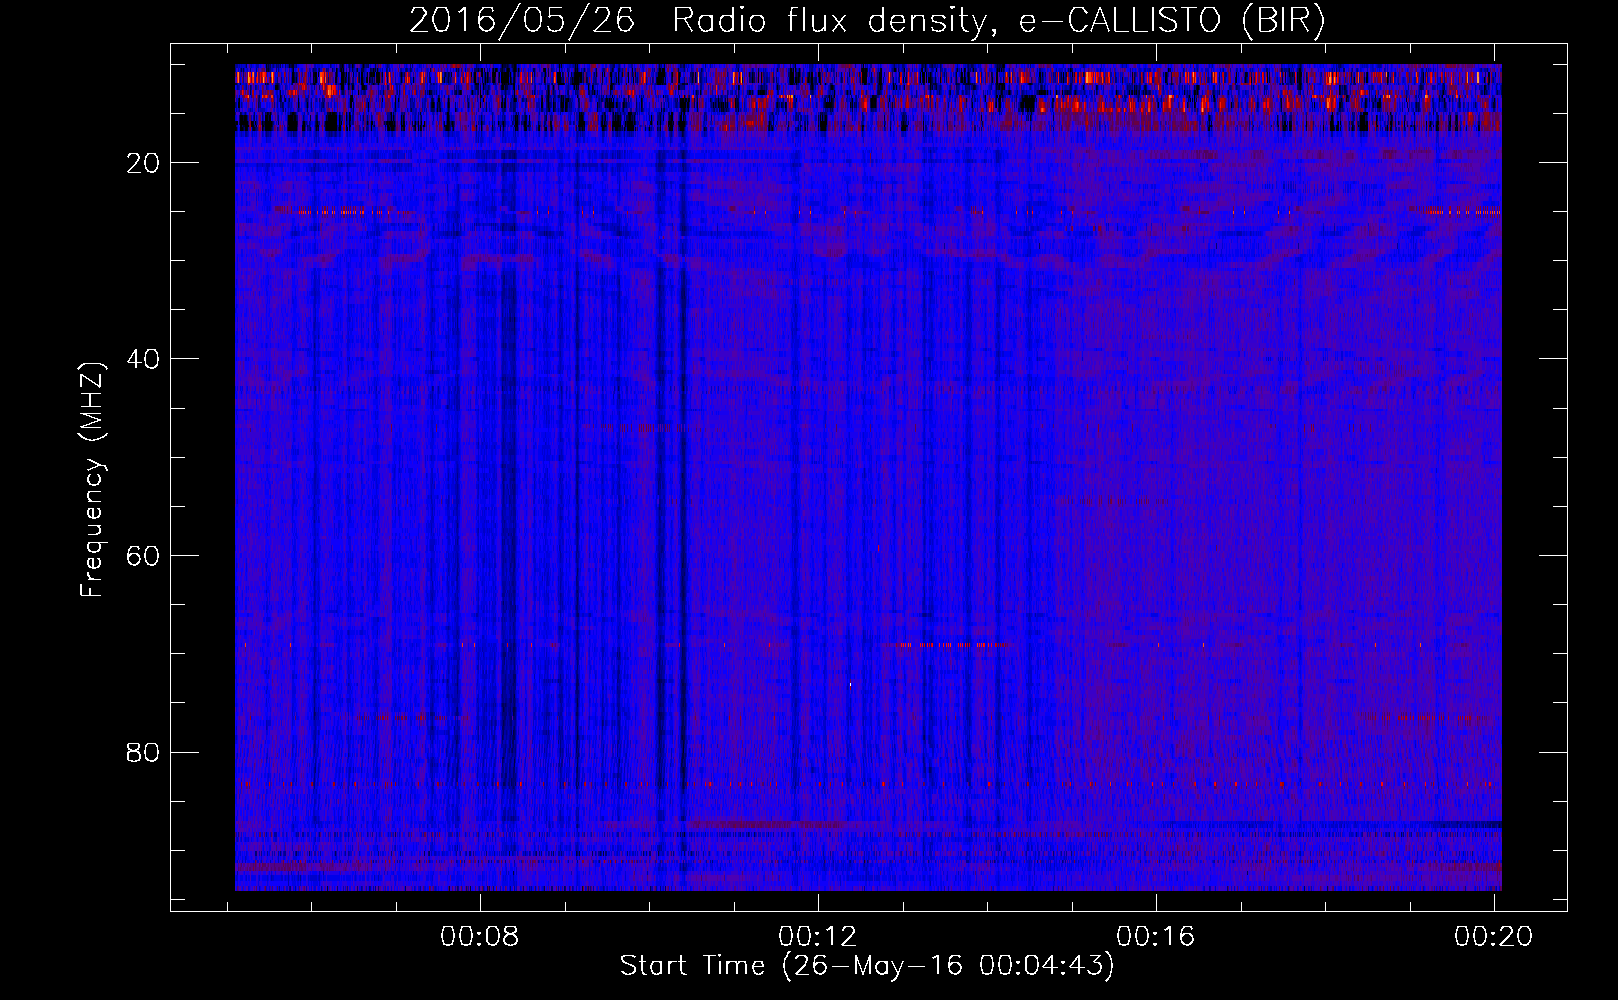Click the plot title 'Radio flux density, e-CALLISTO (BIR)'
This screenshot has height=1000, width=1618.
click(x=998, y=21)
